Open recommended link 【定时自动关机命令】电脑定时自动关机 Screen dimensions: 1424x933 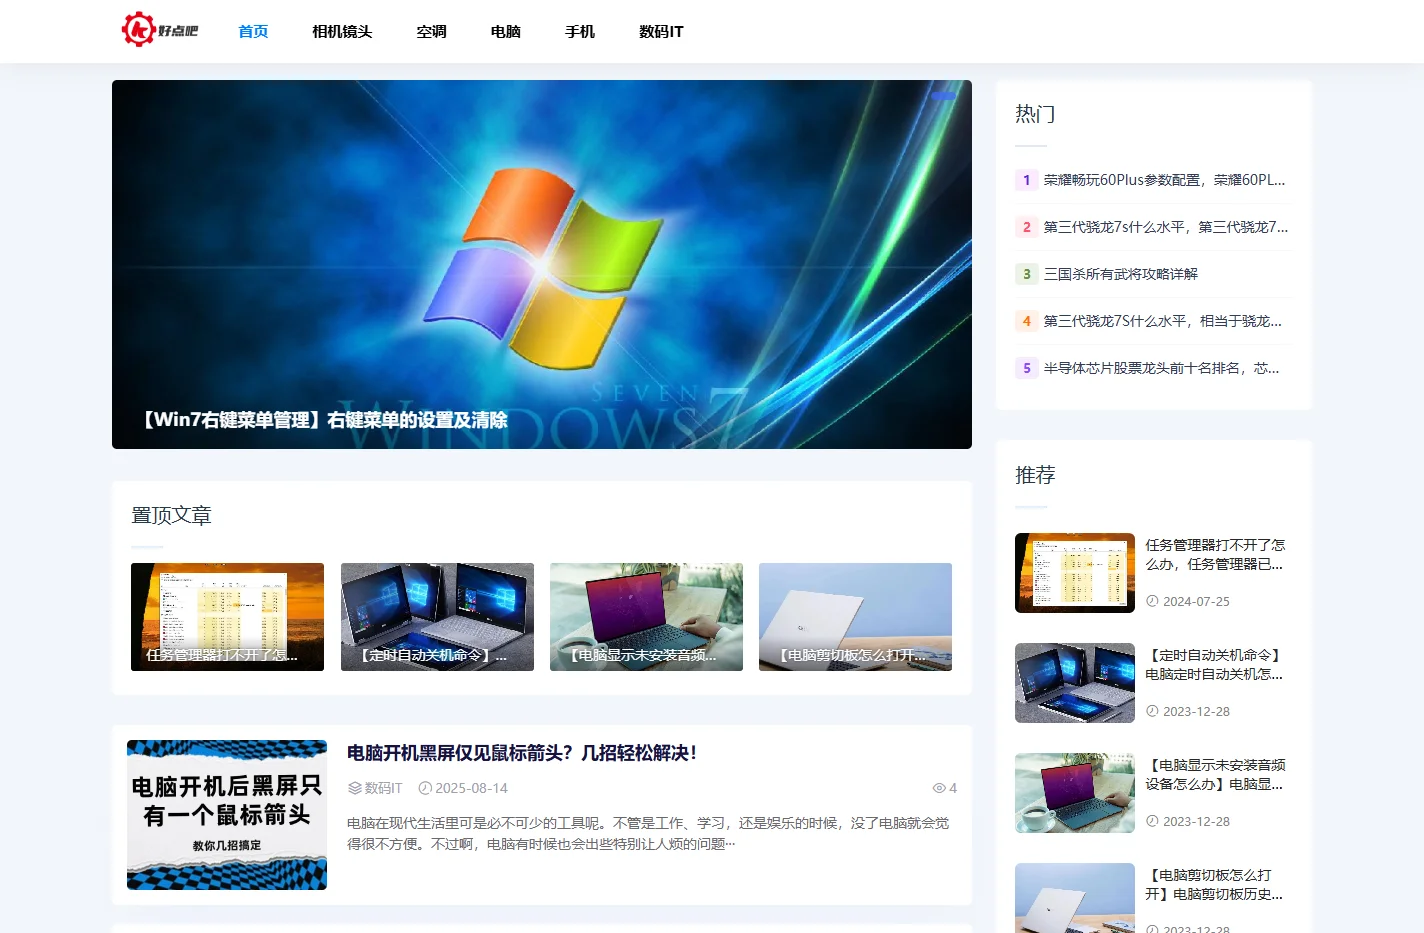pyautogui.click(x=1215, y=665)
